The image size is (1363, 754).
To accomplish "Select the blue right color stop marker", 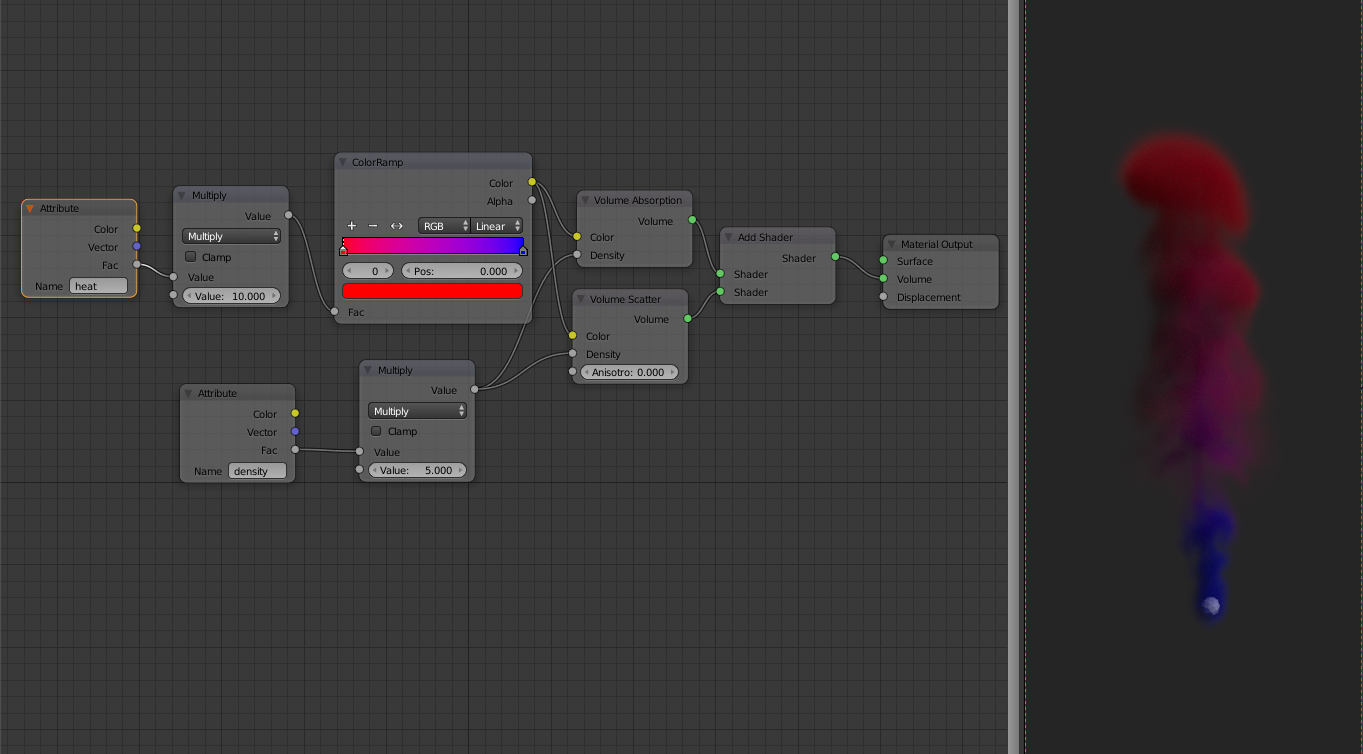I will 523,250.
